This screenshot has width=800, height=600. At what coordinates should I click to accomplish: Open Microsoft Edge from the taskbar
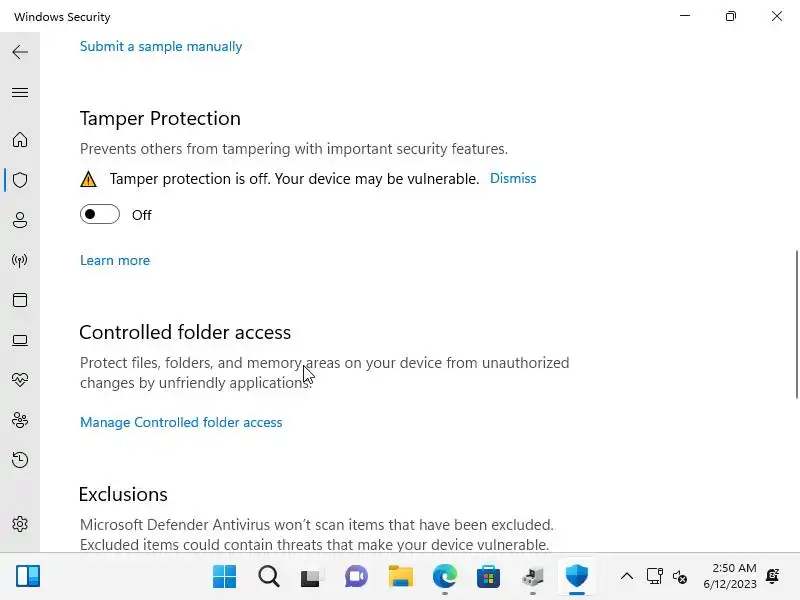click(445, 576)
